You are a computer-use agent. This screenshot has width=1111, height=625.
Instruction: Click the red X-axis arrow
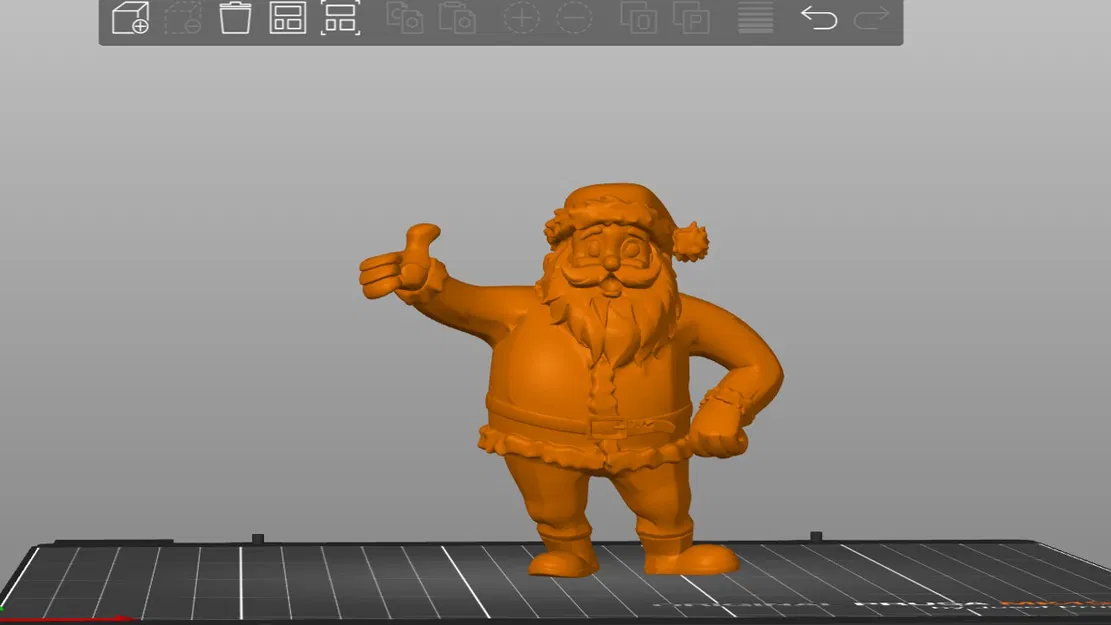(x=110, y=618)
